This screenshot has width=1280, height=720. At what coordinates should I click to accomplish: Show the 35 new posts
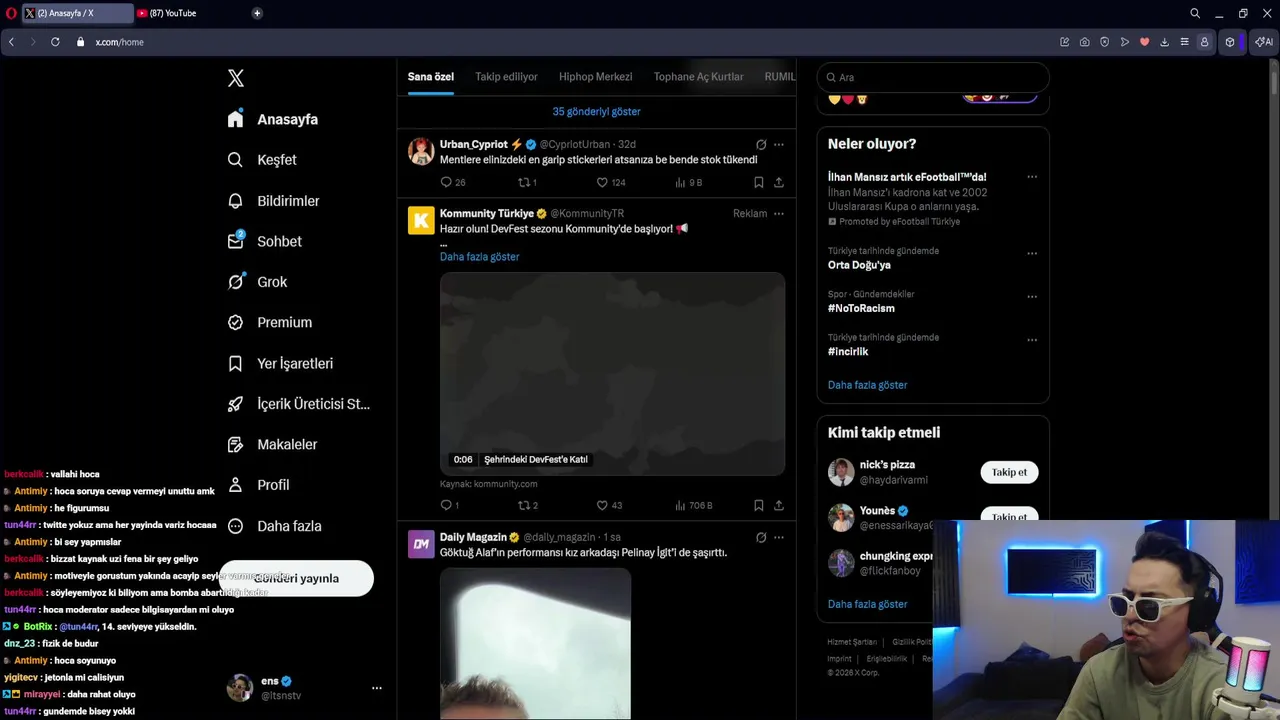[597, 112]
